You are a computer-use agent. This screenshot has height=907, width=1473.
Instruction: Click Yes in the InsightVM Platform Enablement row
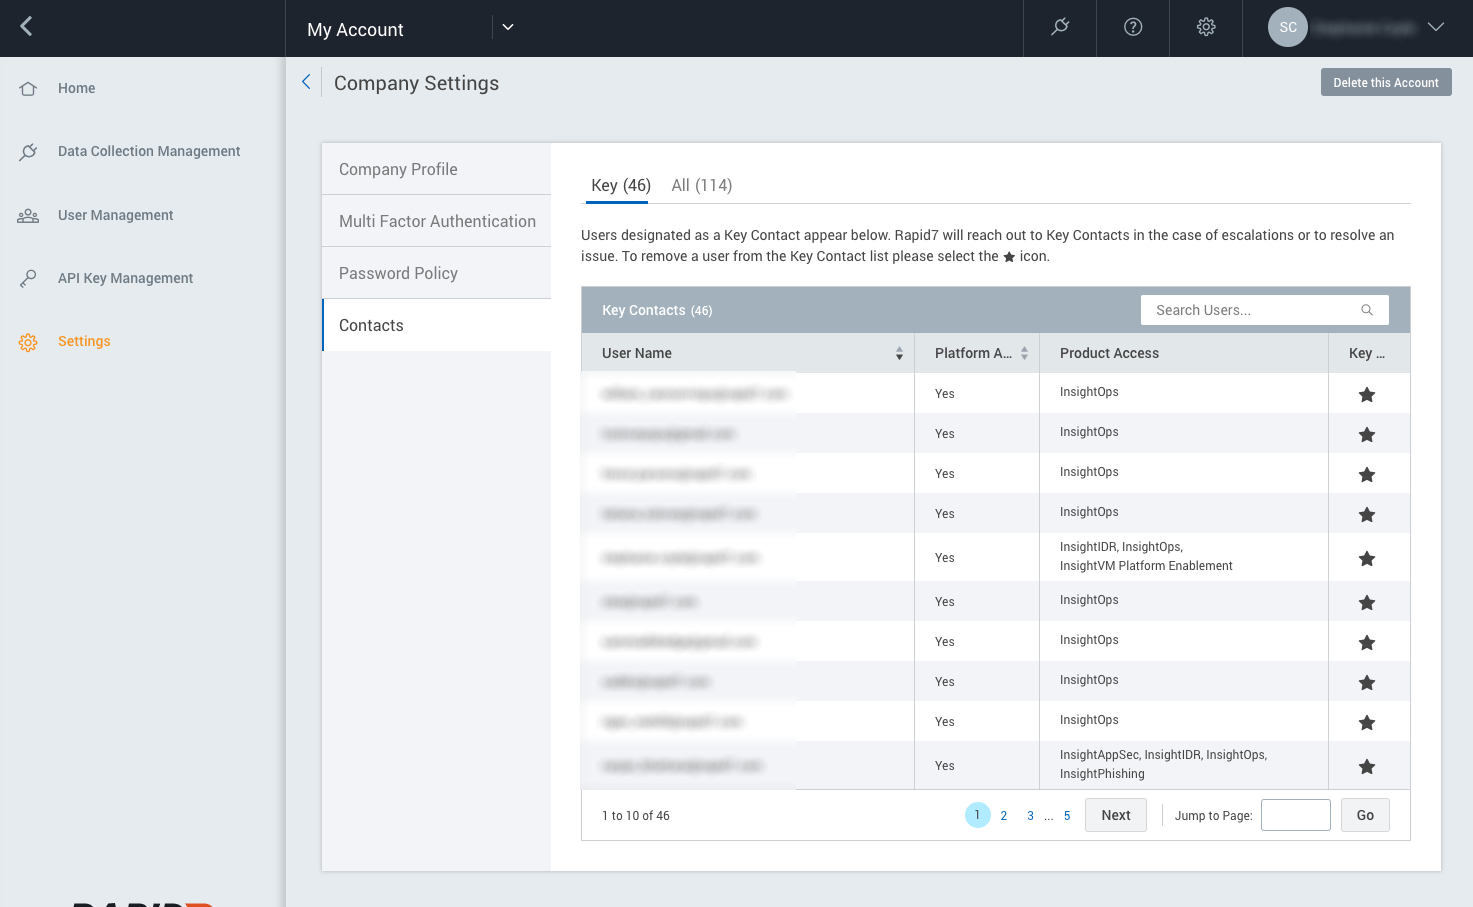(945, 558)
